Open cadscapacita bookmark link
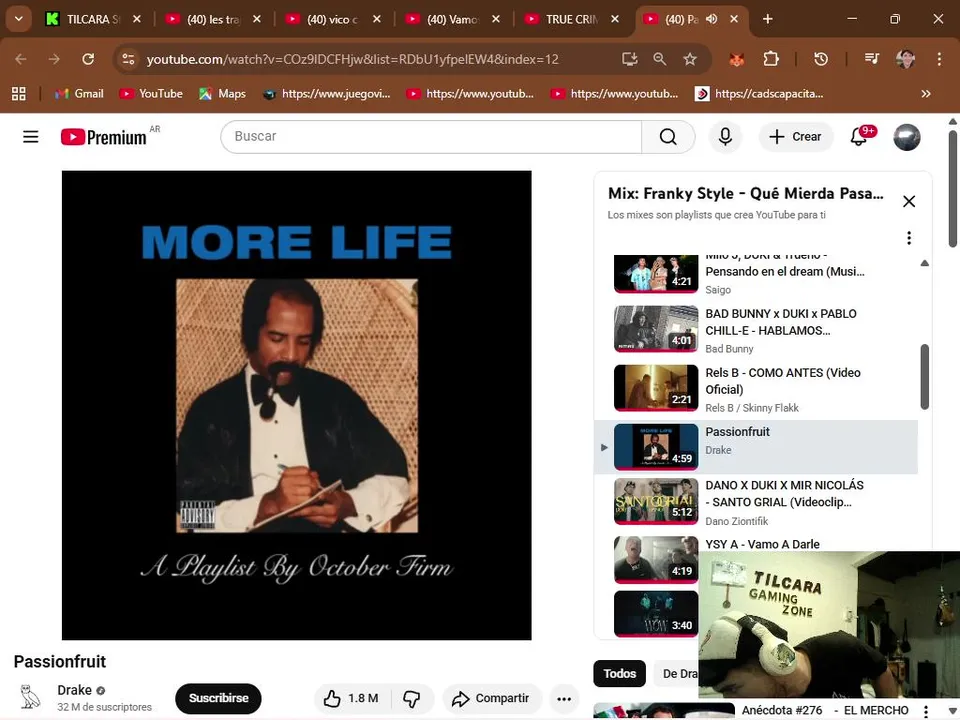The height and width of the screenshot is (720, 960). (759, 94)
